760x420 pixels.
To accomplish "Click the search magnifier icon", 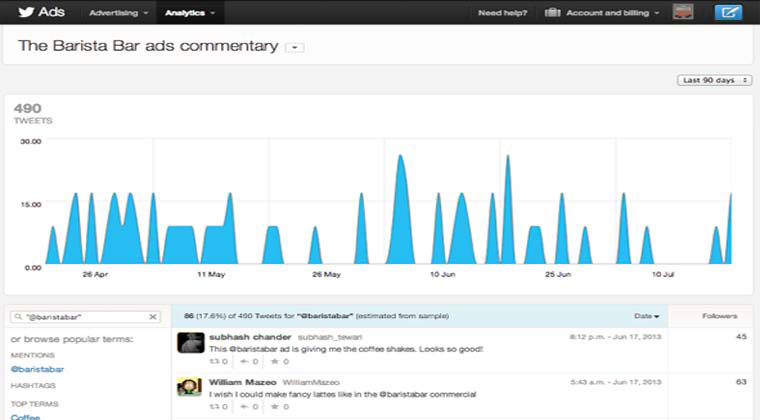I will (18, 317).
